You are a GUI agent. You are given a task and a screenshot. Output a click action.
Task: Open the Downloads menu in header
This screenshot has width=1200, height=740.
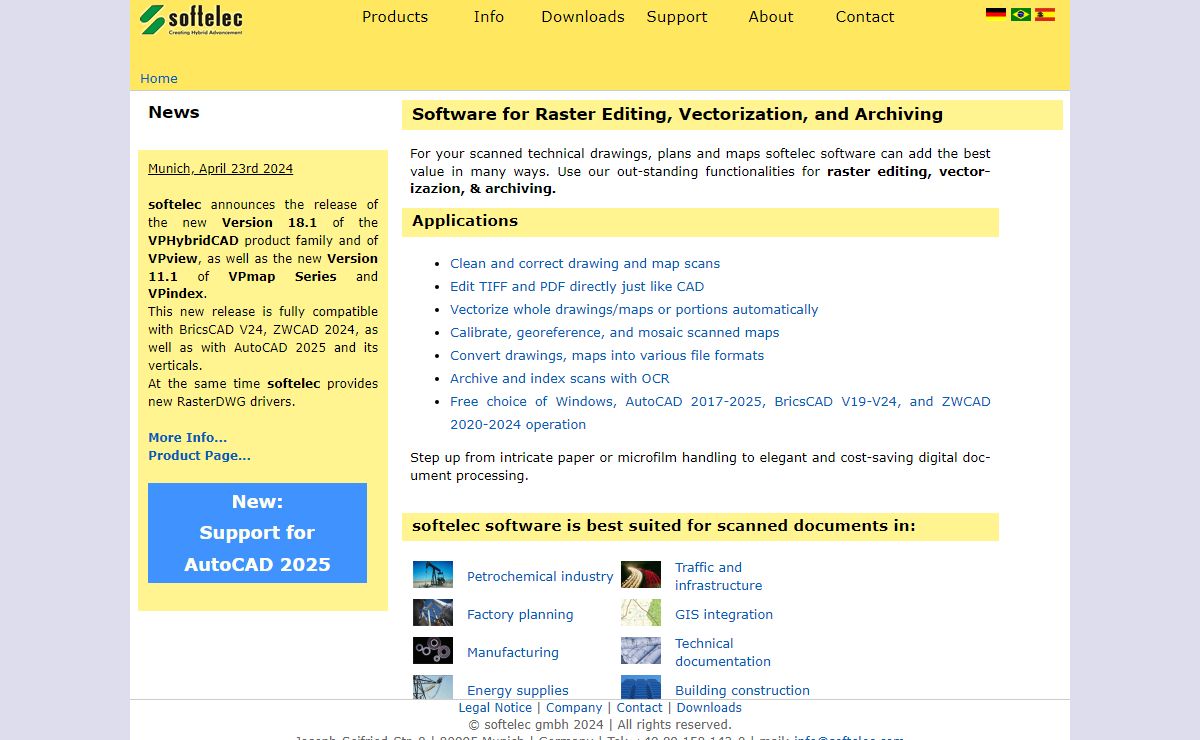[583, 17]
